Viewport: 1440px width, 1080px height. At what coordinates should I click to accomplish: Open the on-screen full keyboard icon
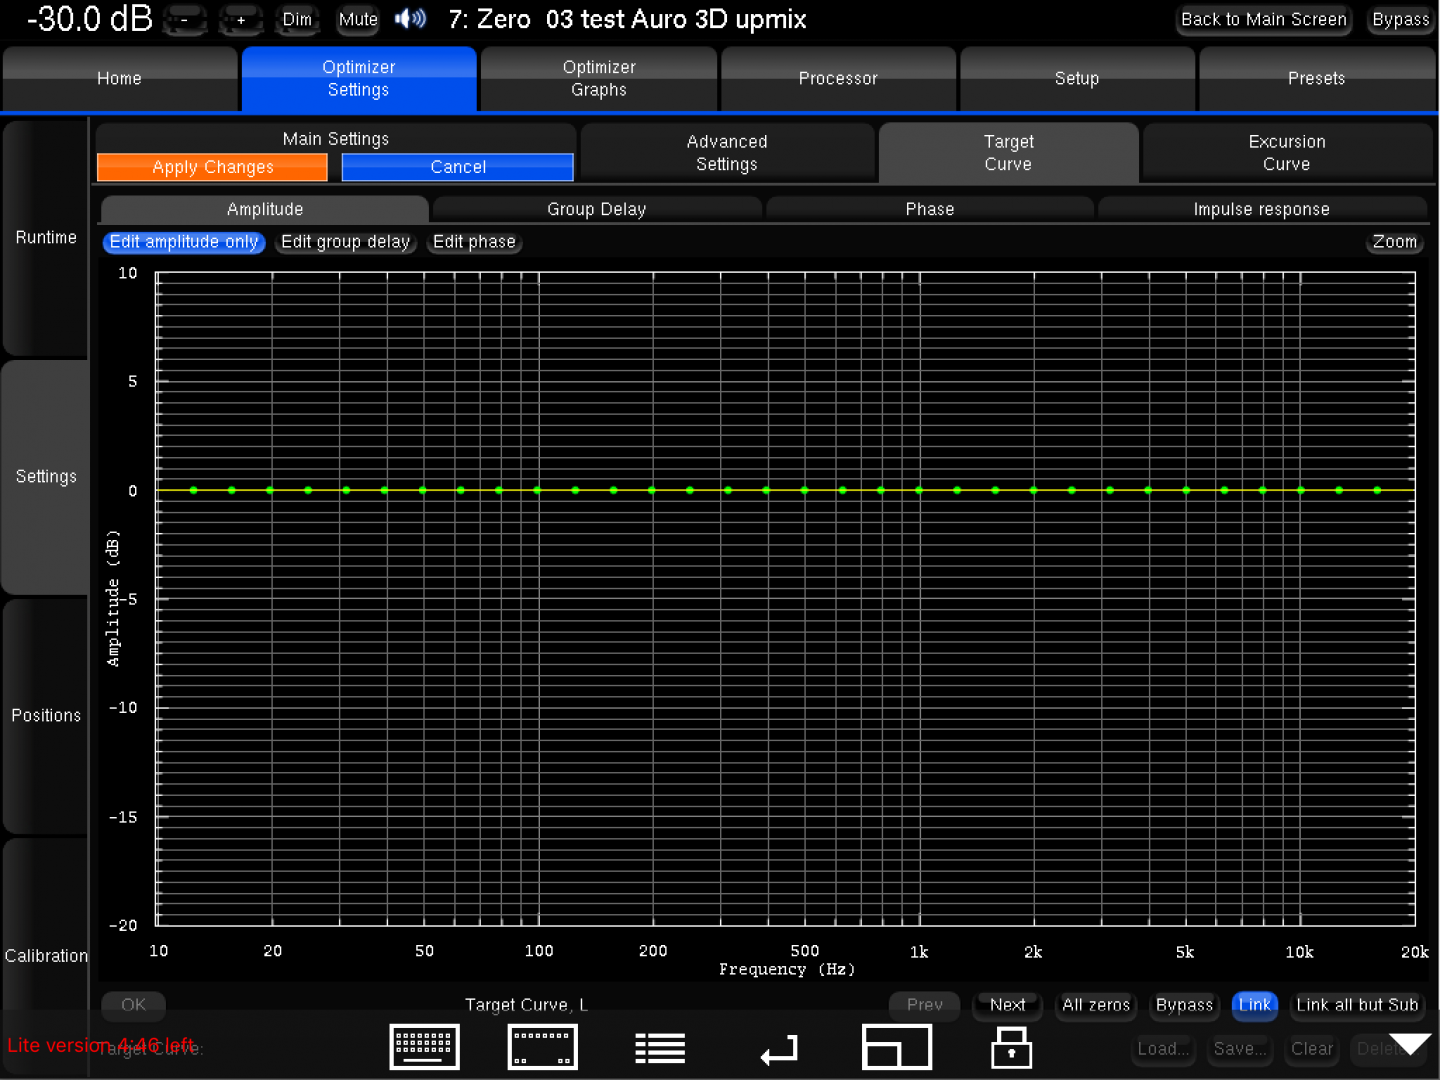(x=424, y=1047)
